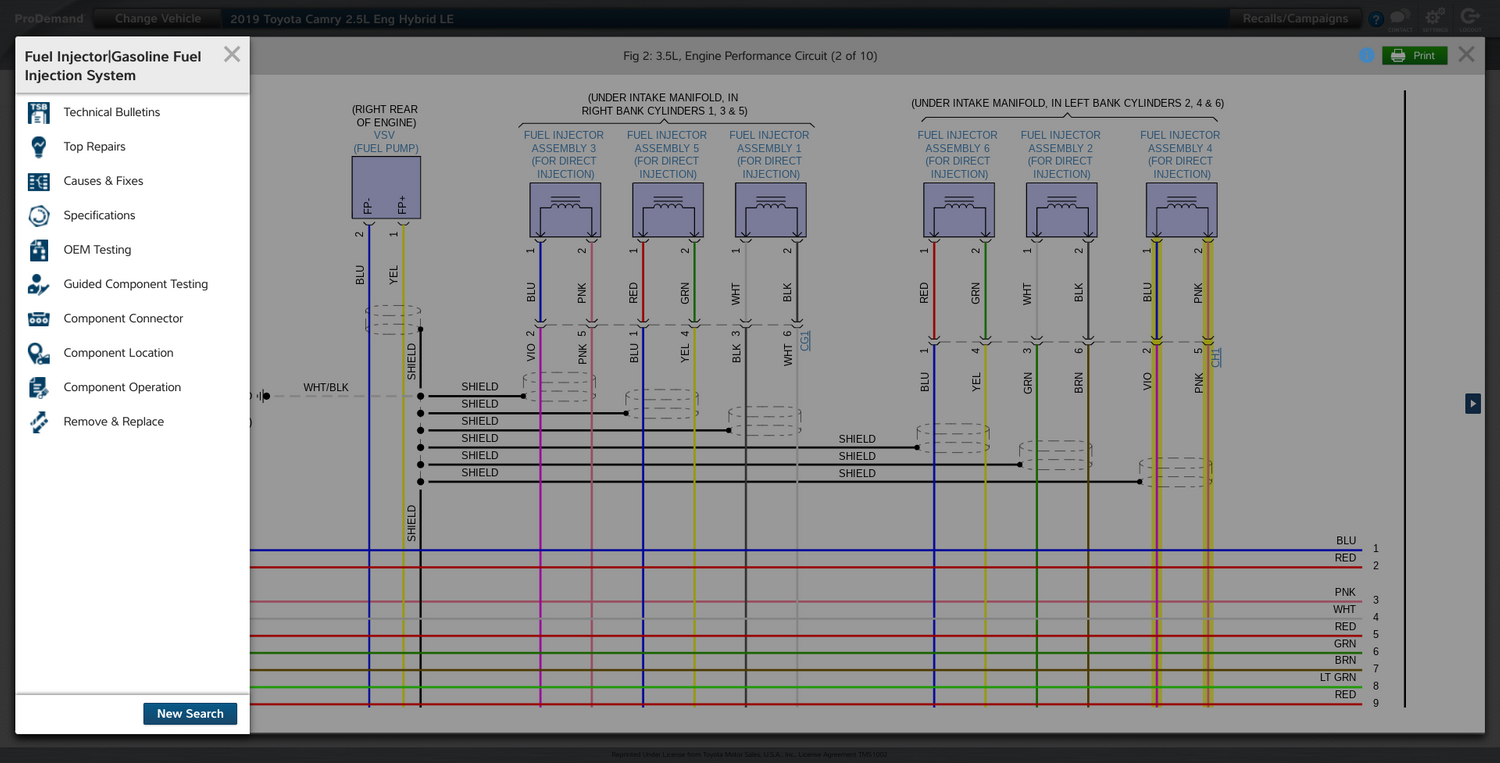Screen dimensions: 1500x763
Task: Follow the CH1 connector link
Action: (1217, 357)
